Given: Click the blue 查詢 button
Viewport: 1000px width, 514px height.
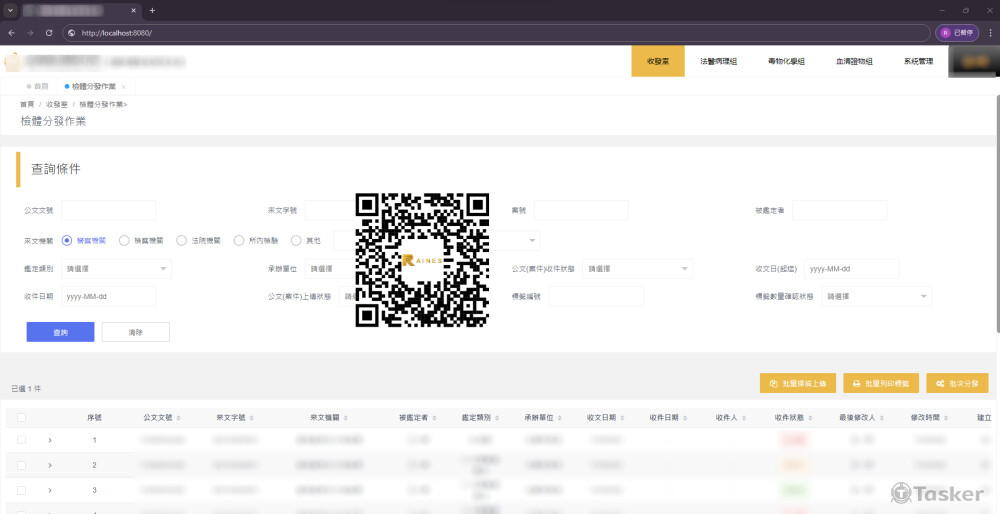Looking at the screenshot, I should (x=60, y=332).
